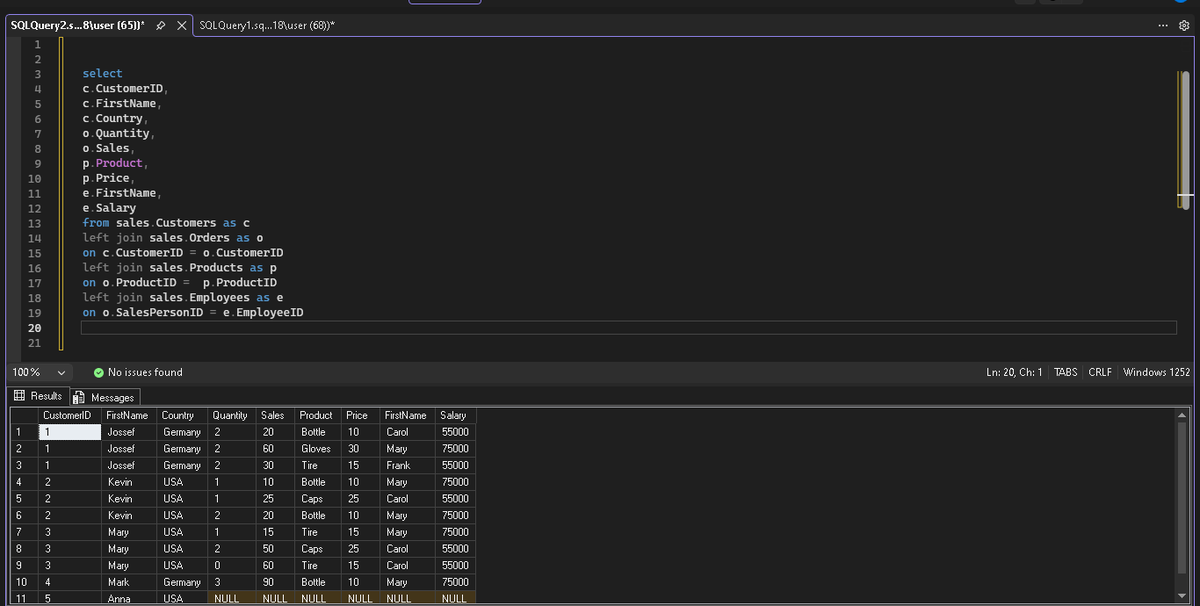
Task: Click the left join sales.Products line
Action: pyautogui.click(x=179, y=268)
